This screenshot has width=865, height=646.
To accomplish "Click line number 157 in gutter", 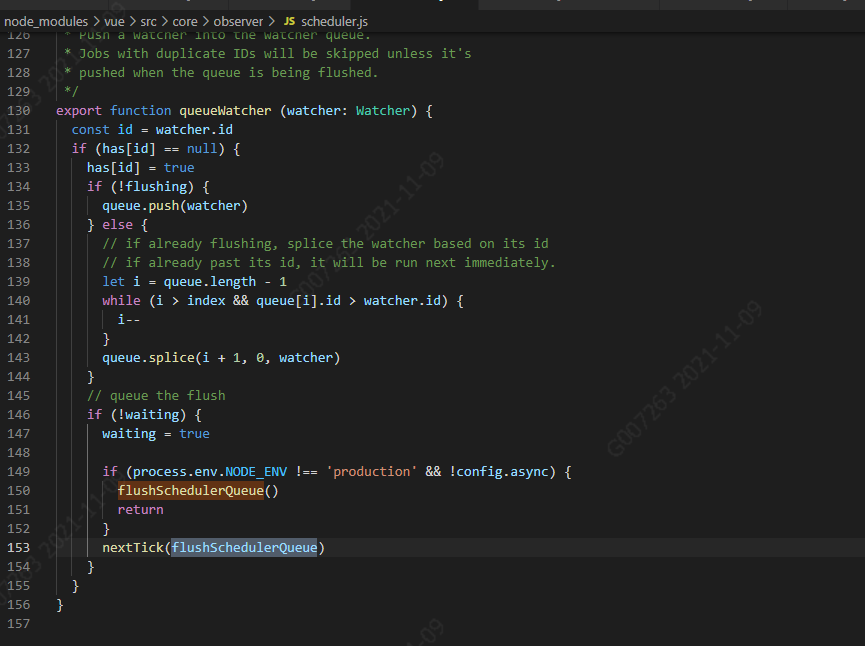I will click(19, 623).
